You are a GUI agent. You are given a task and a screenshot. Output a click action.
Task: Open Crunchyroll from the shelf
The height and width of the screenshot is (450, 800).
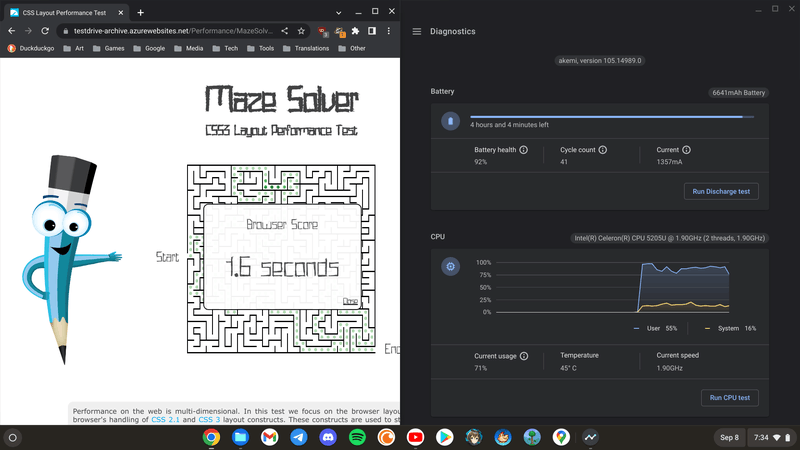click(x=386, y=437)
